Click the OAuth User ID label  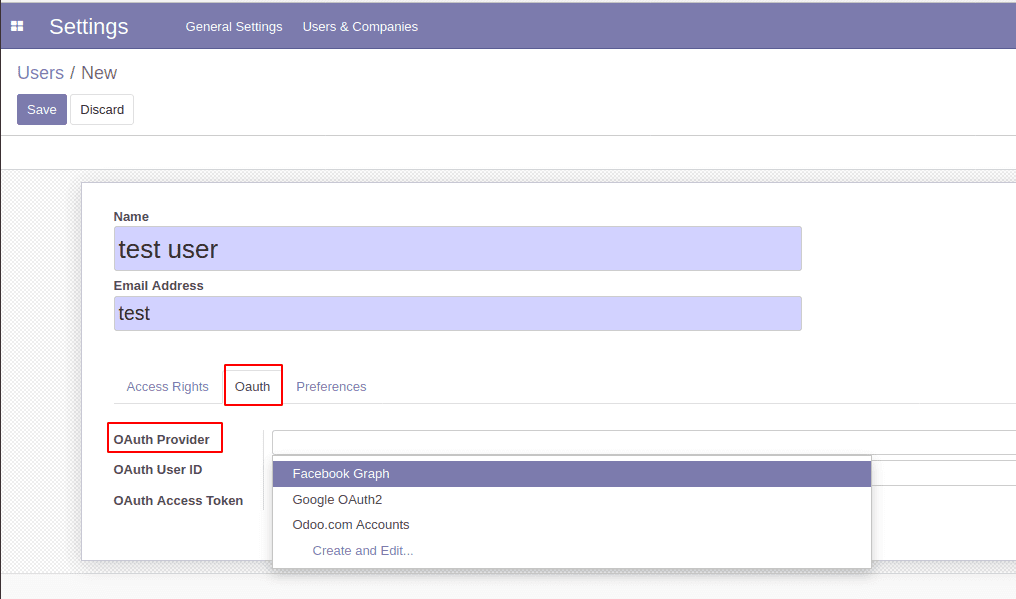coord(157,469)
